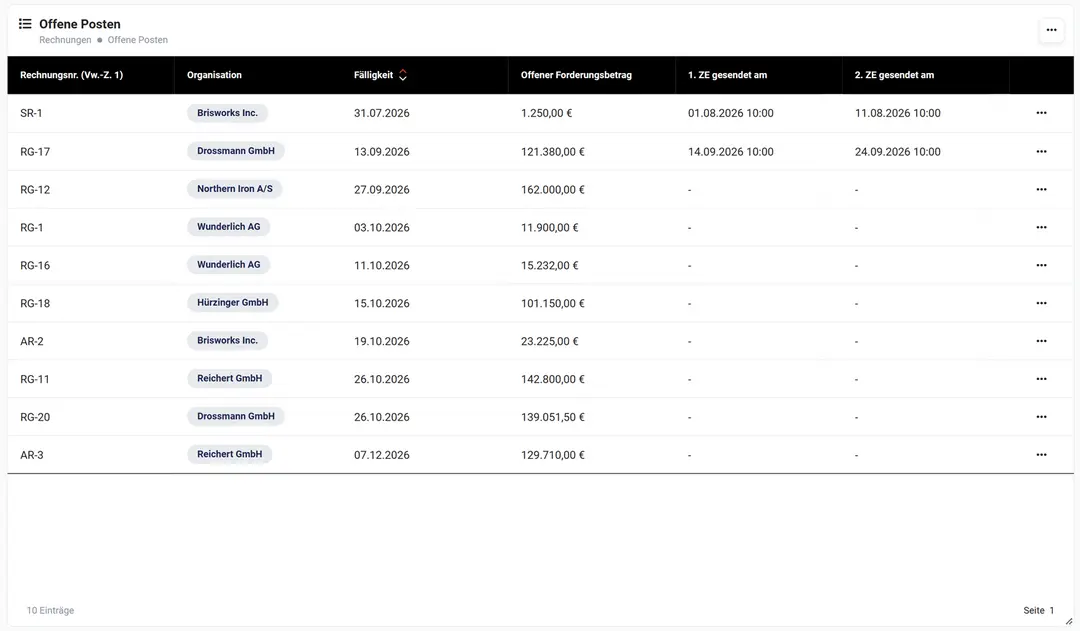Click timestamp 01.08.2026 10:00

coord(731,113)
